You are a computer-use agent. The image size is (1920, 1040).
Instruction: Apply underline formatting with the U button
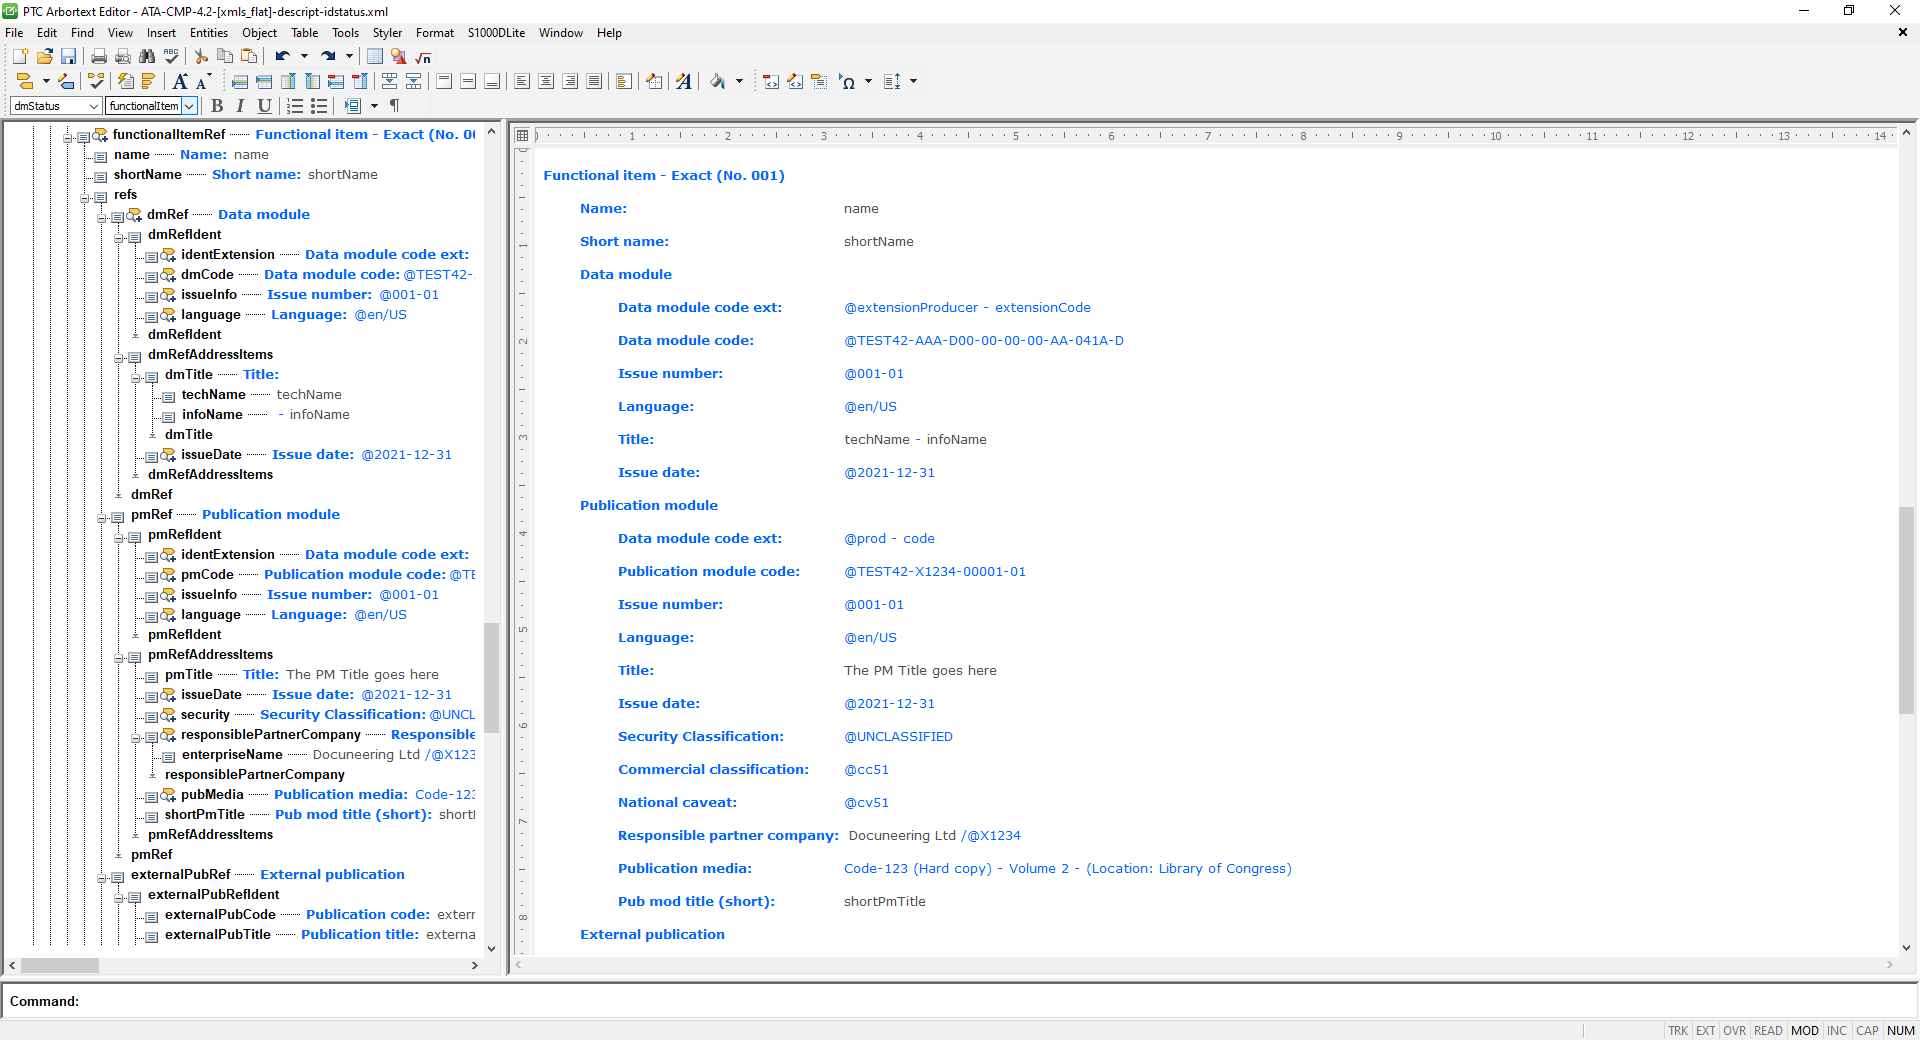click(264, 106)
